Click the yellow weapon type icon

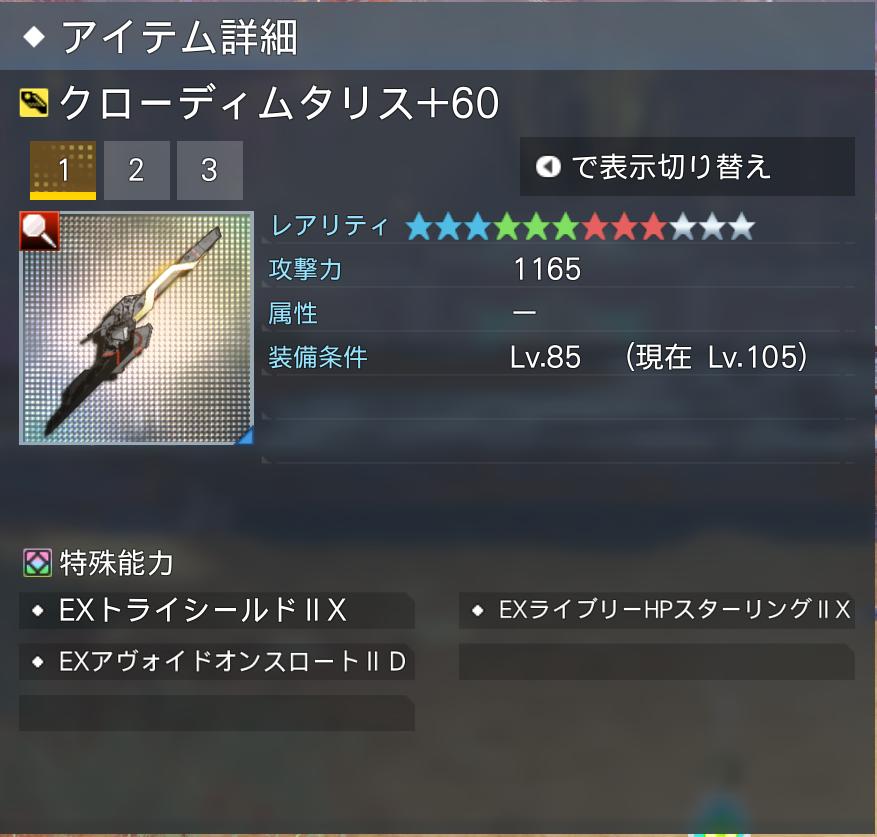click(34, 103)
